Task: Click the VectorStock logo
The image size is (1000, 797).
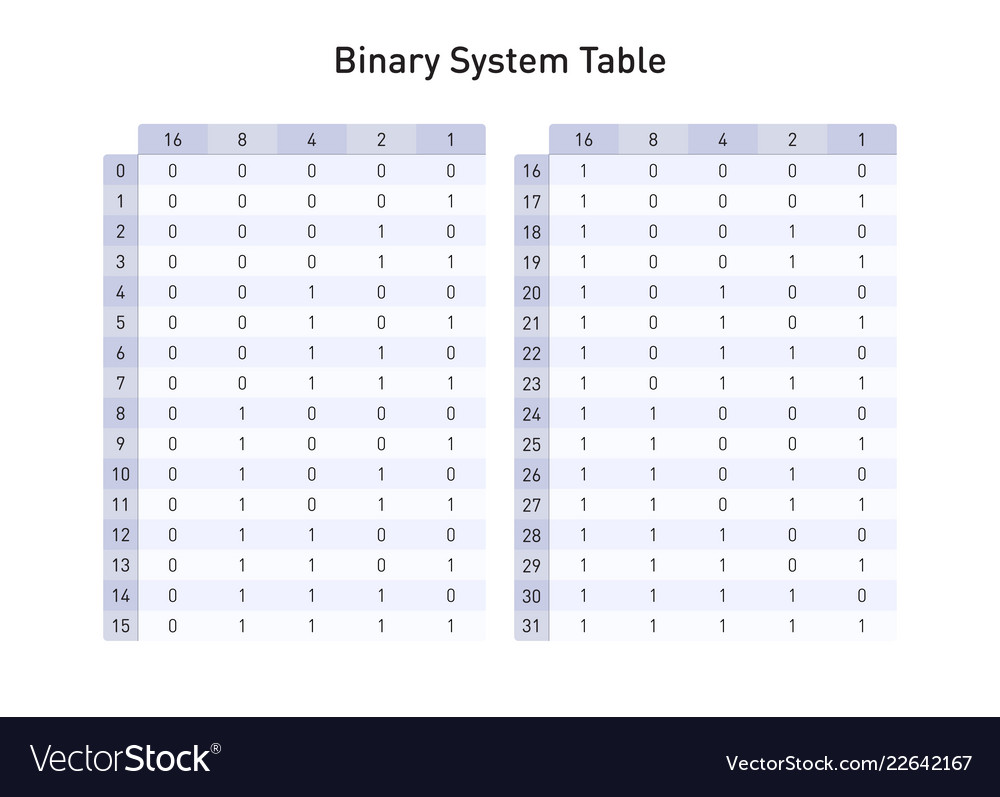Action: [121, 758]
